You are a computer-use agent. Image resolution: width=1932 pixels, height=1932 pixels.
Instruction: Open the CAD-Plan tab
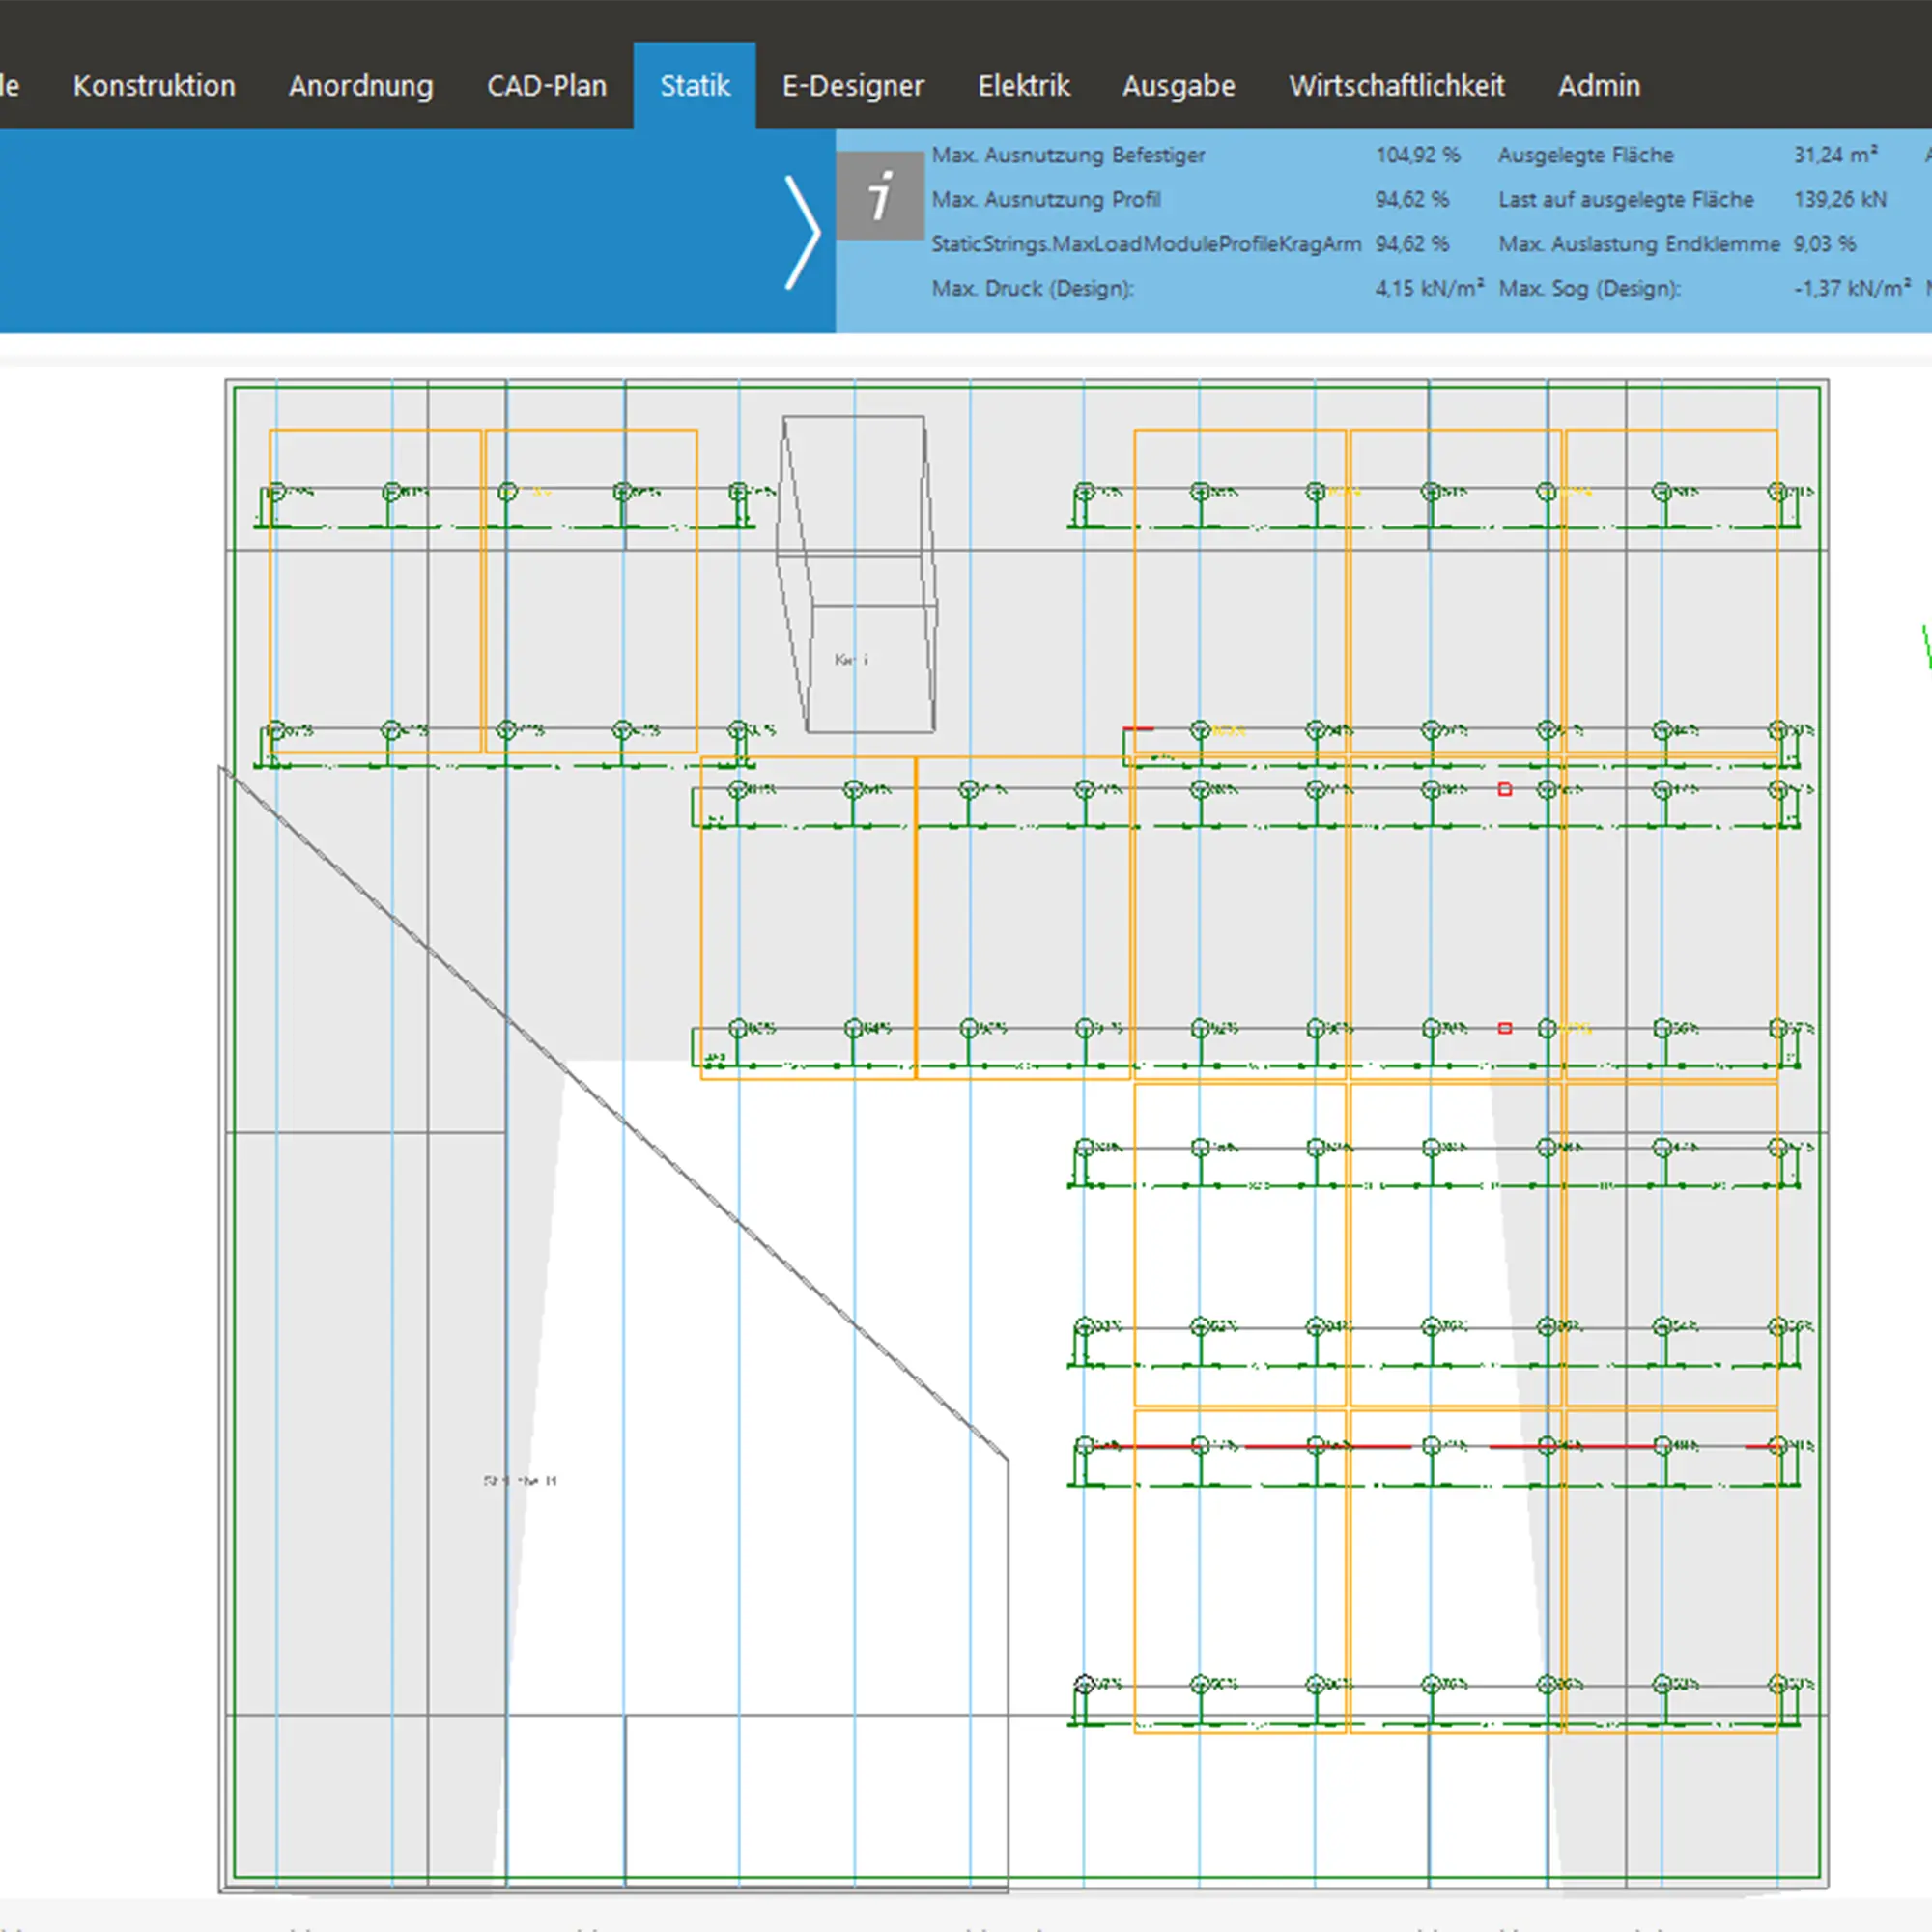click(x=546, y=86)
